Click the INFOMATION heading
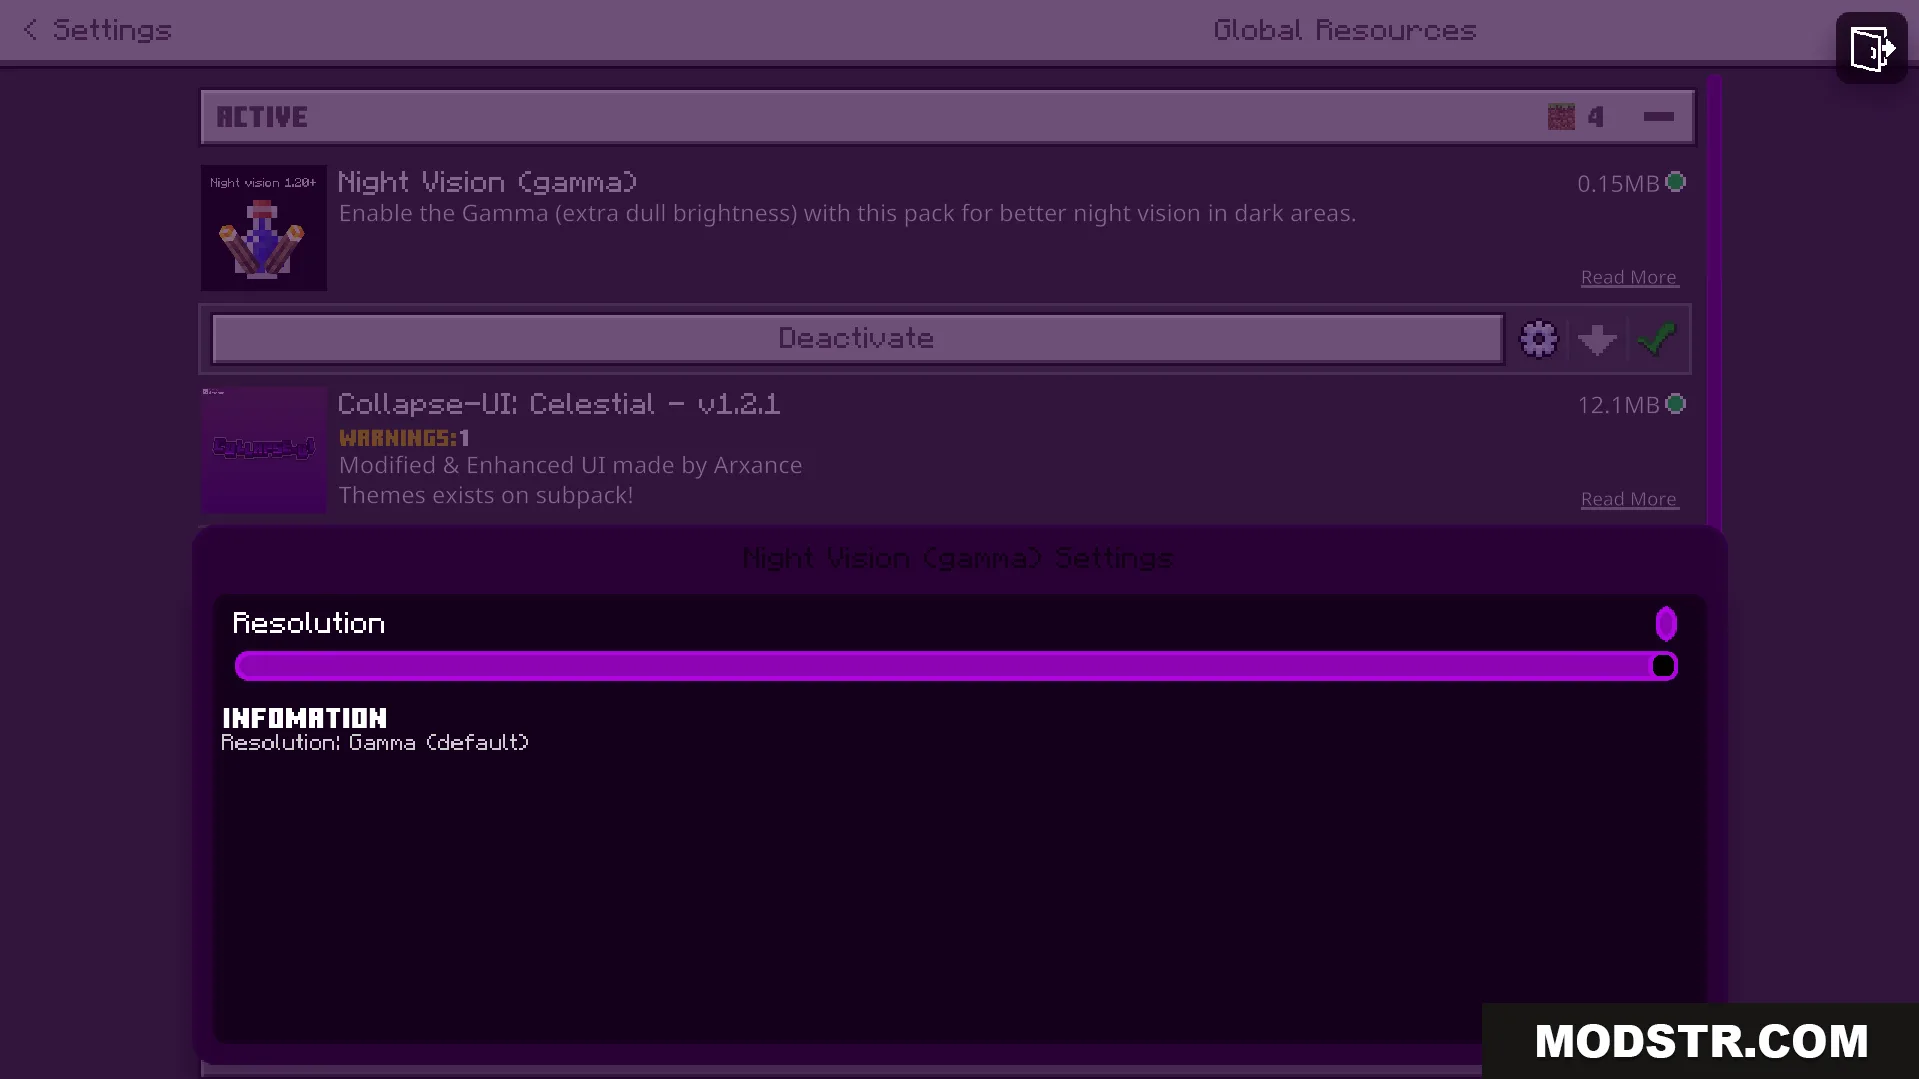 click(x=304, y=718)
